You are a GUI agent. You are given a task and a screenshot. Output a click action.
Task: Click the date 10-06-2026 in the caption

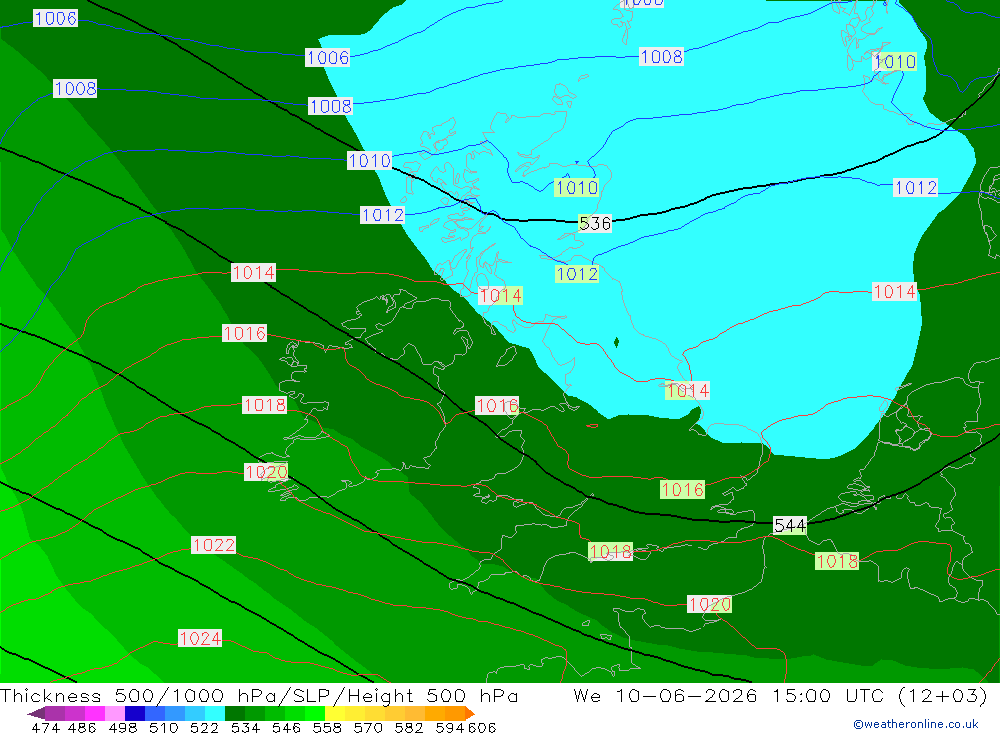click(x=686, y=695)
